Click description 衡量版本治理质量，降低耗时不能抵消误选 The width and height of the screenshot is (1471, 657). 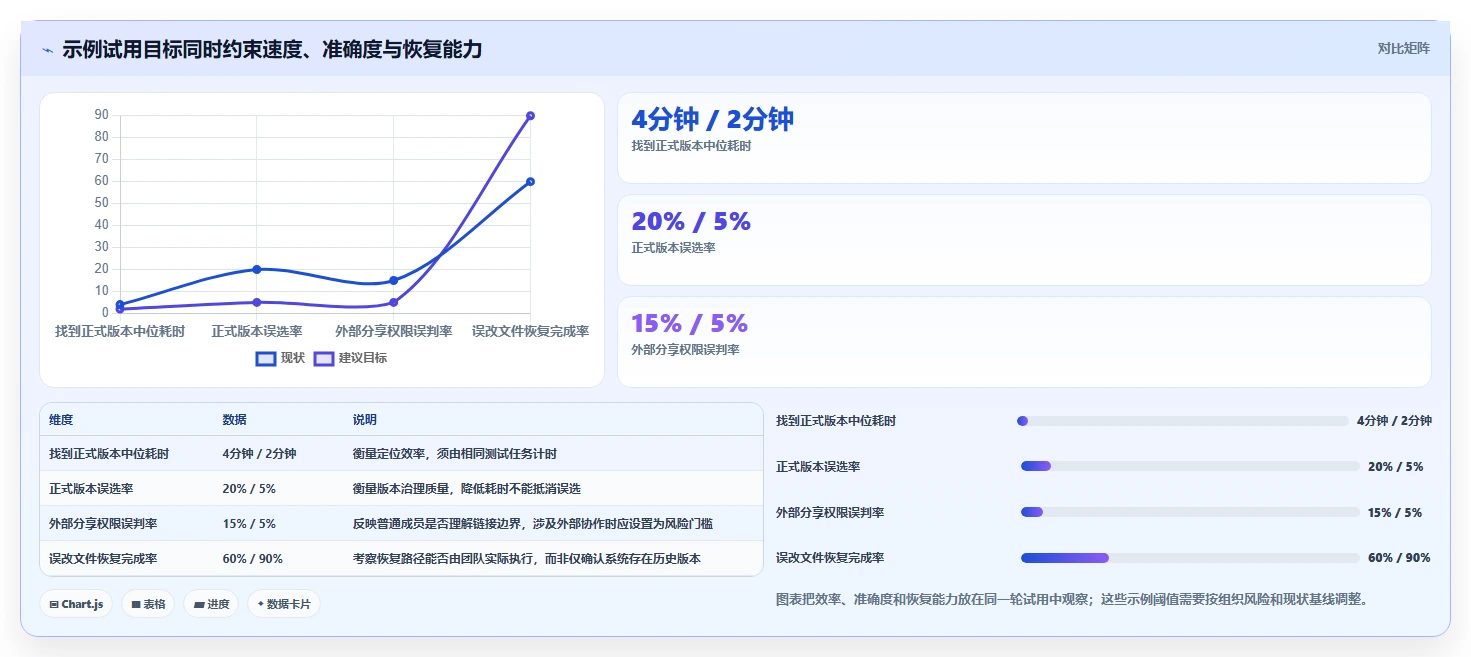pos(466,489)
